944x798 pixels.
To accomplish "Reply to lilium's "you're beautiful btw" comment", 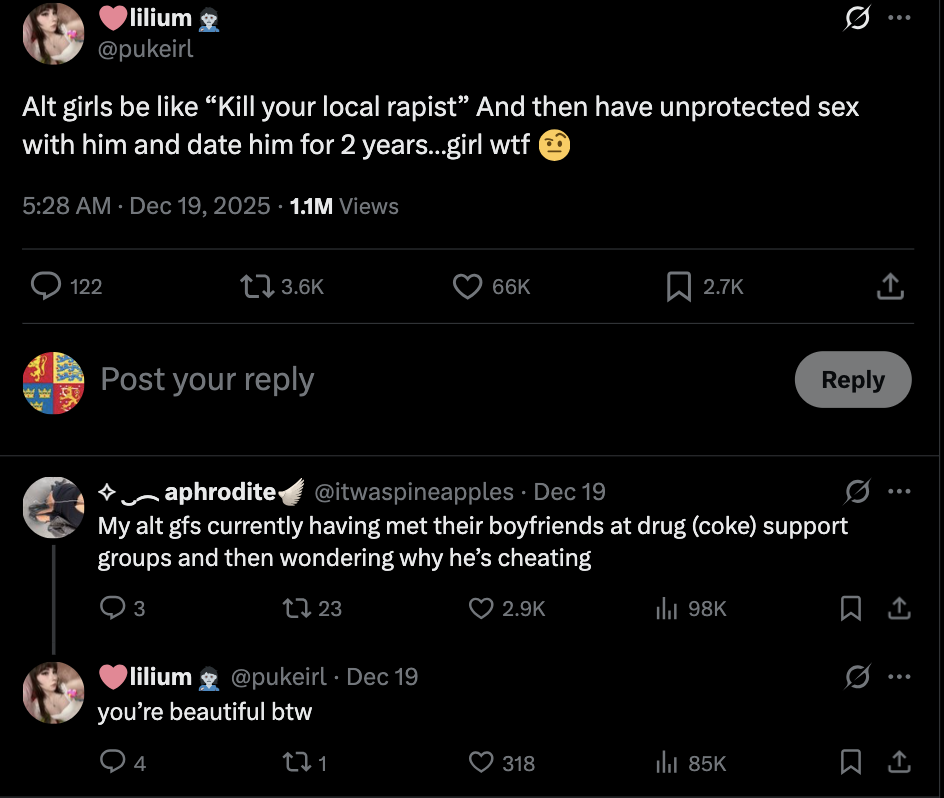I will (x=113, y=763).
